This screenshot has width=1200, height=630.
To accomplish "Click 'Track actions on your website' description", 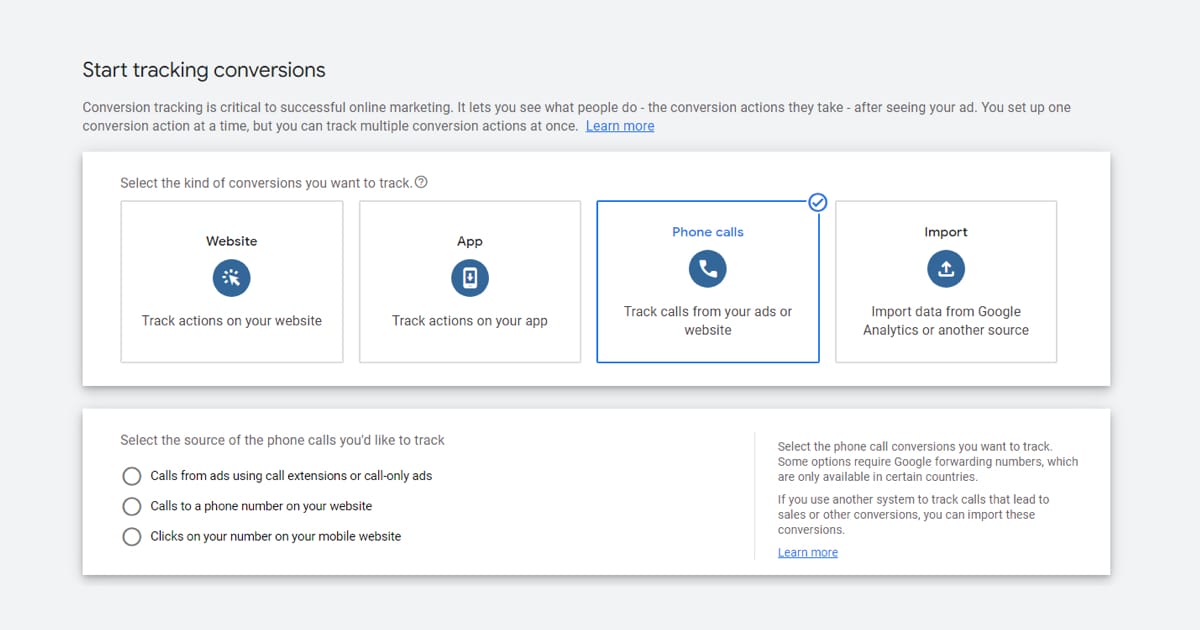I will tap(232, 321).
